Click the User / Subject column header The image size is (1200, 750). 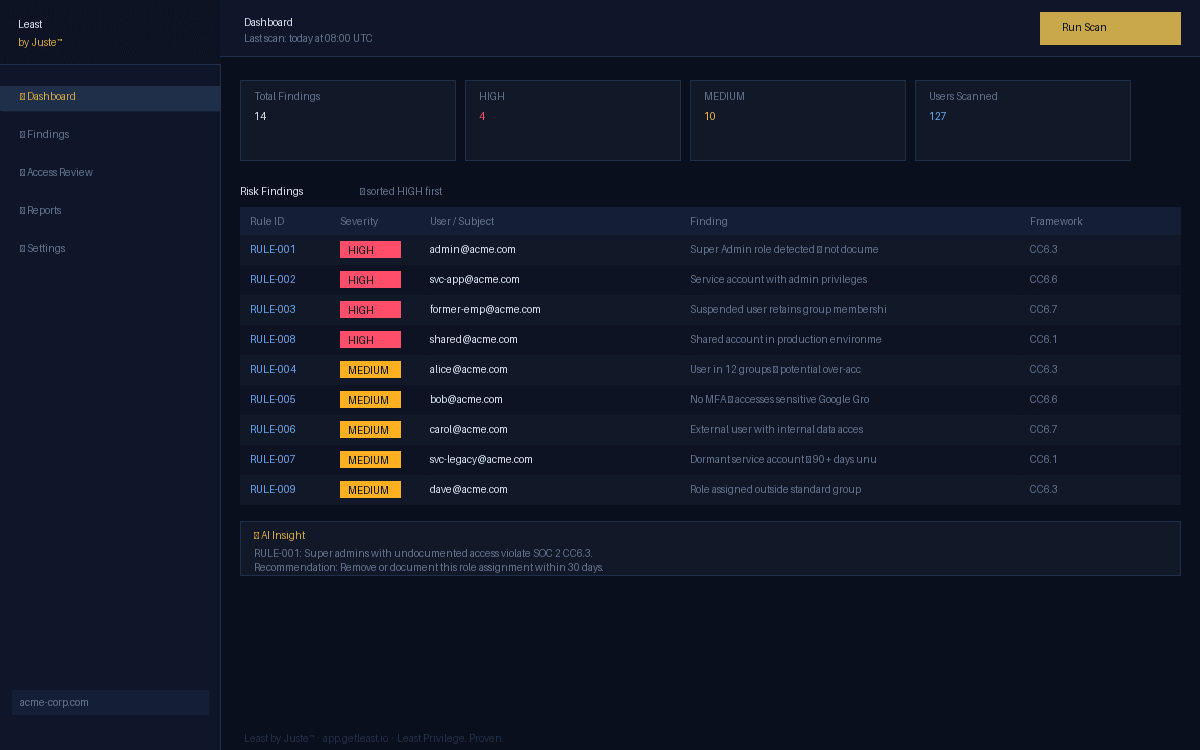(462, 221)
